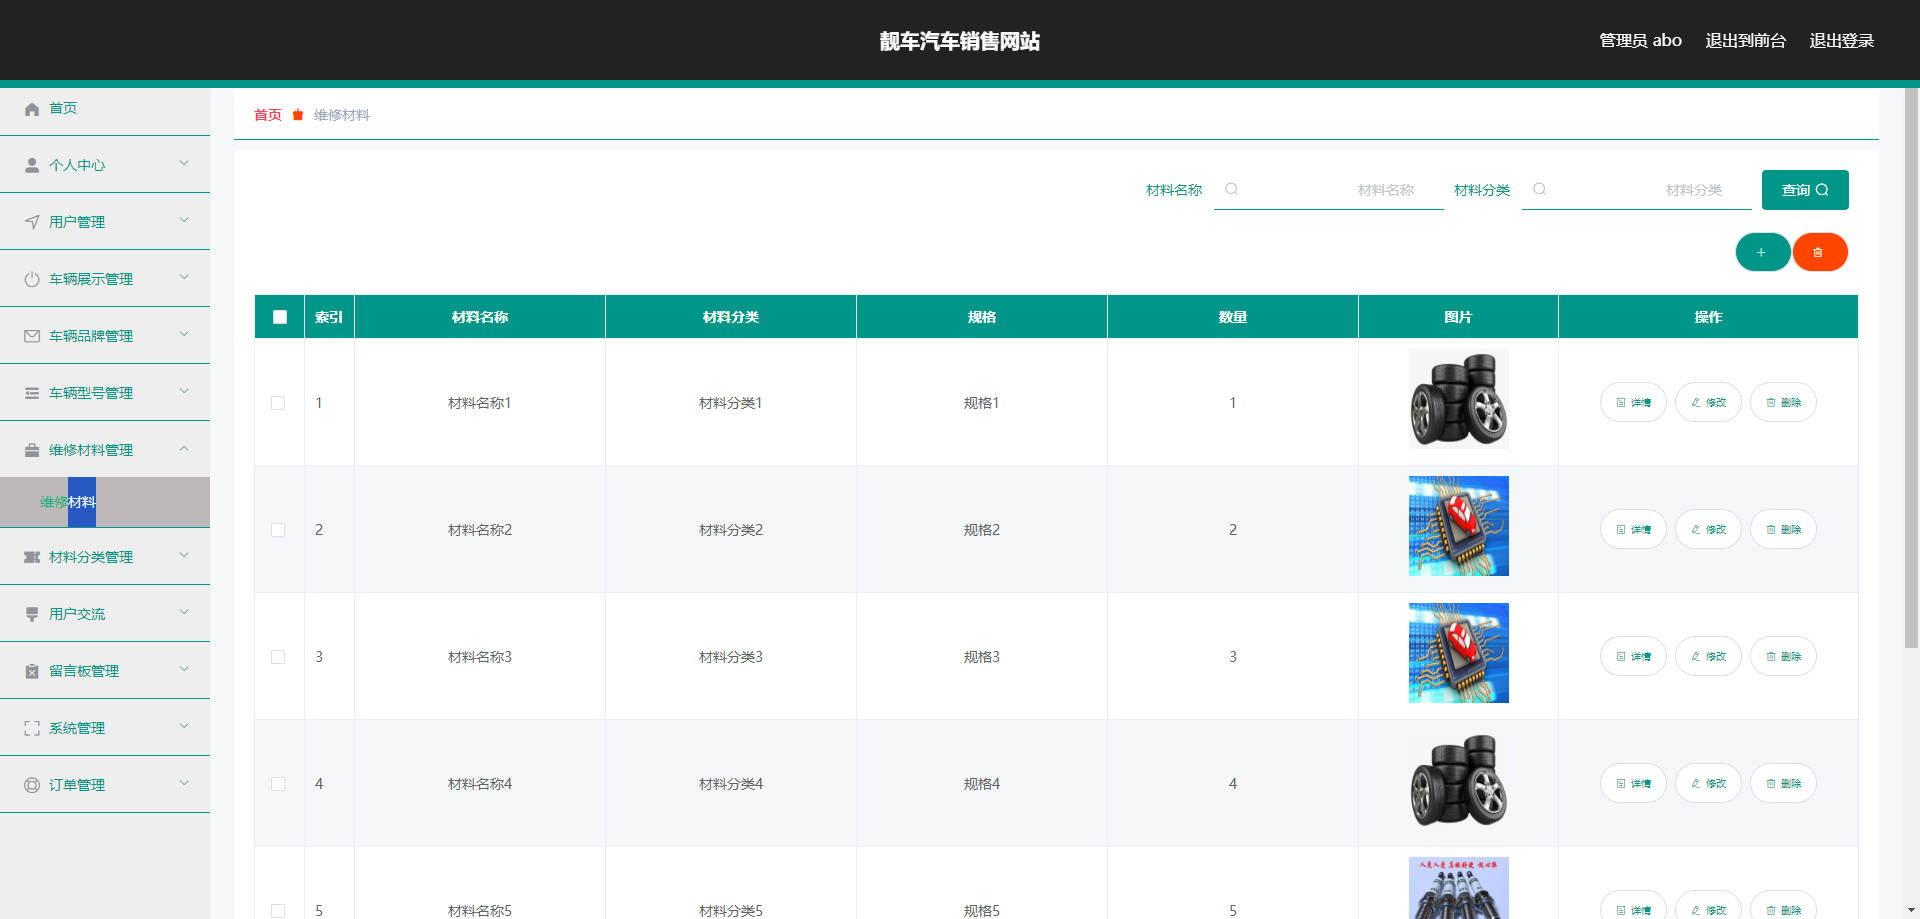
Task: Click the home icon beside 首页 in sidebar
Action: [32, 109]
